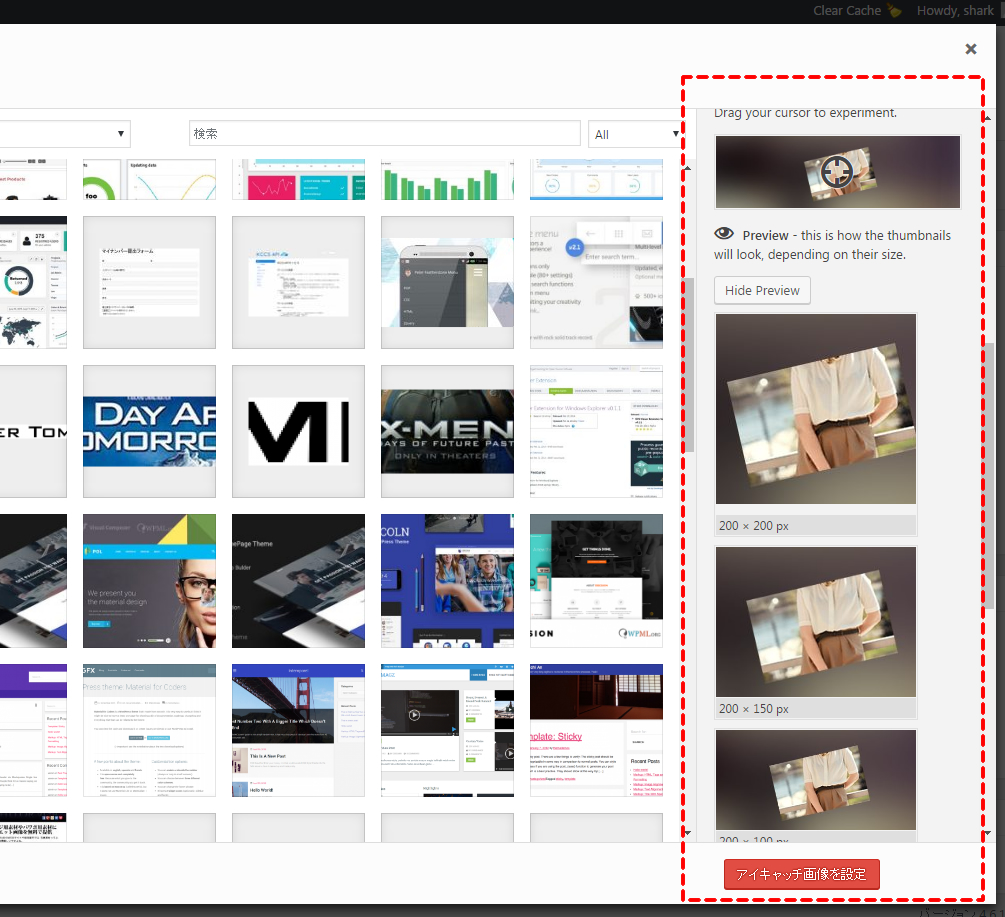Click in the 検索 search field
The width and height of the screenshot is (1005, 917).
point(385,134)
